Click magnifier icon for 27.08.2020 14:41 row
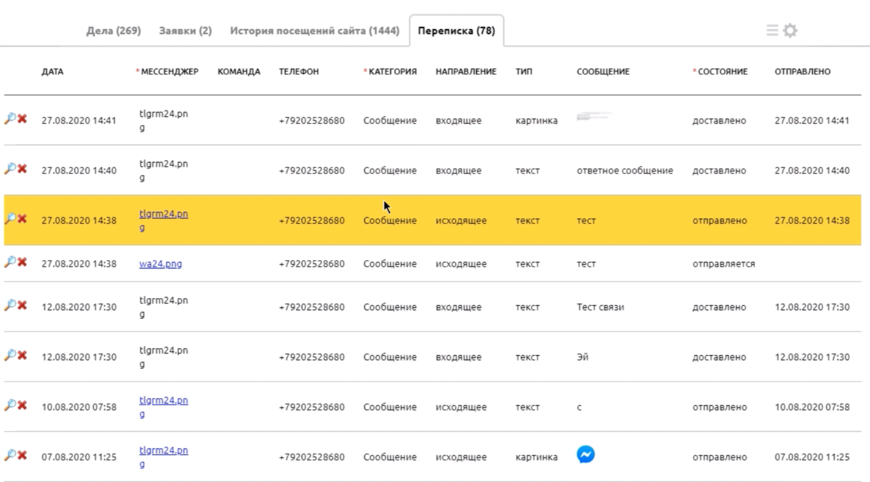Viewport: 870px width, 482px height. 10,119
